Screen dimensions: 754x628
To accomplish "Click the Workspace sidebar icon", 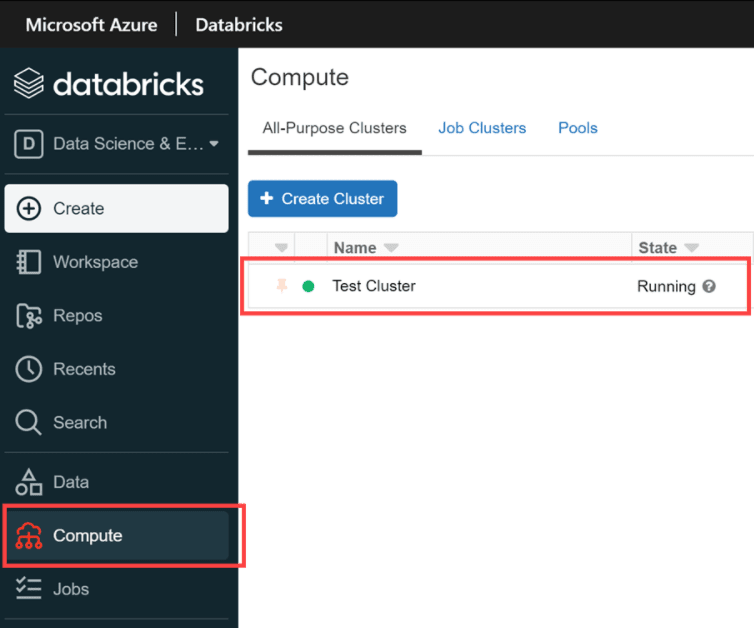I will (x=29, y=262).
